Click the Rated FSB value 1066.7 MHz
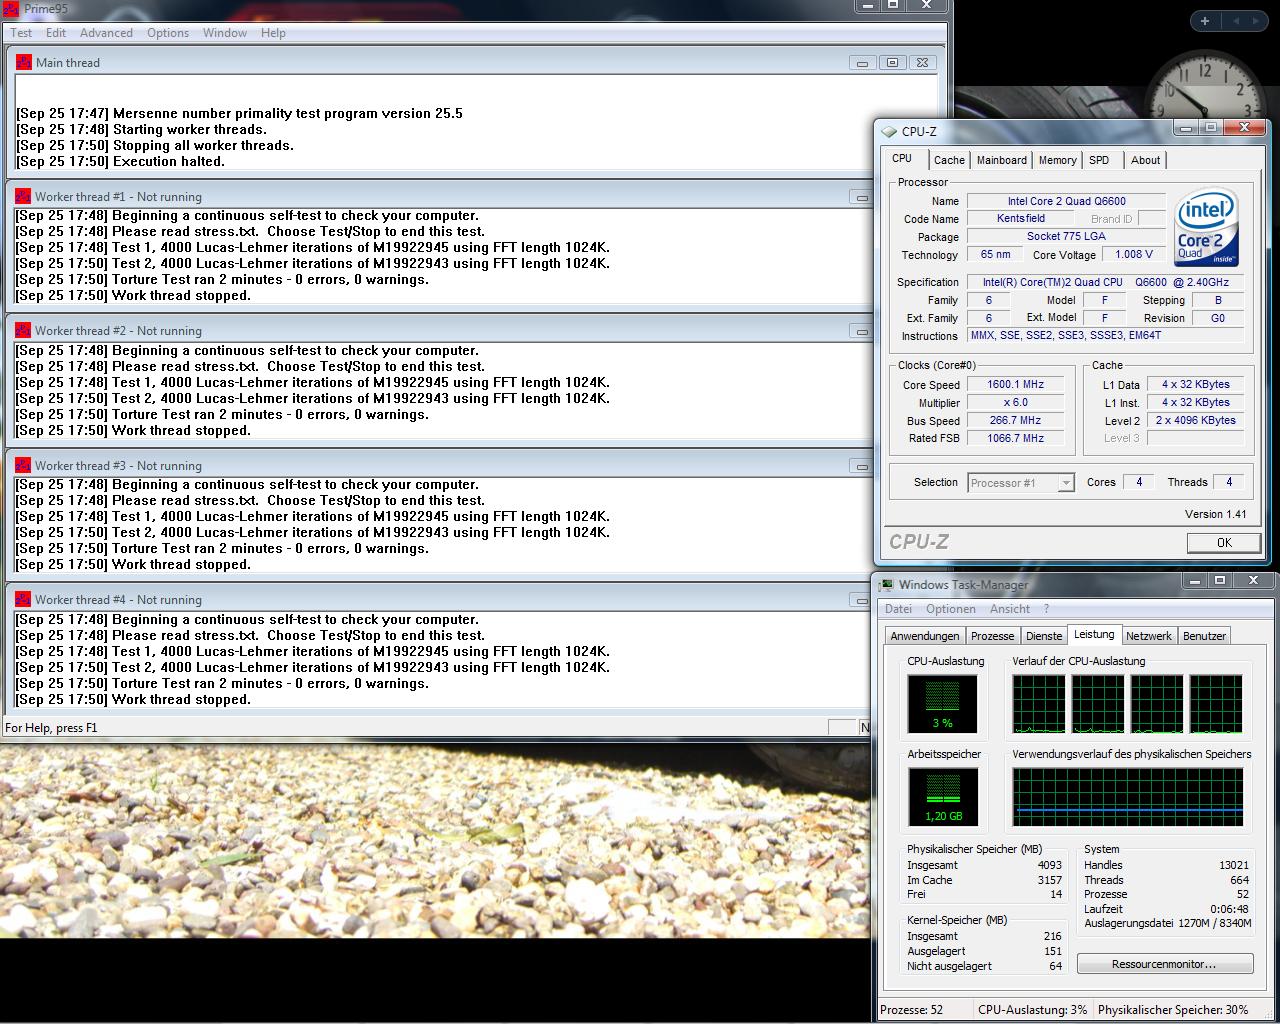This screenshot has height=1024, width=1280. [1015, 438]
